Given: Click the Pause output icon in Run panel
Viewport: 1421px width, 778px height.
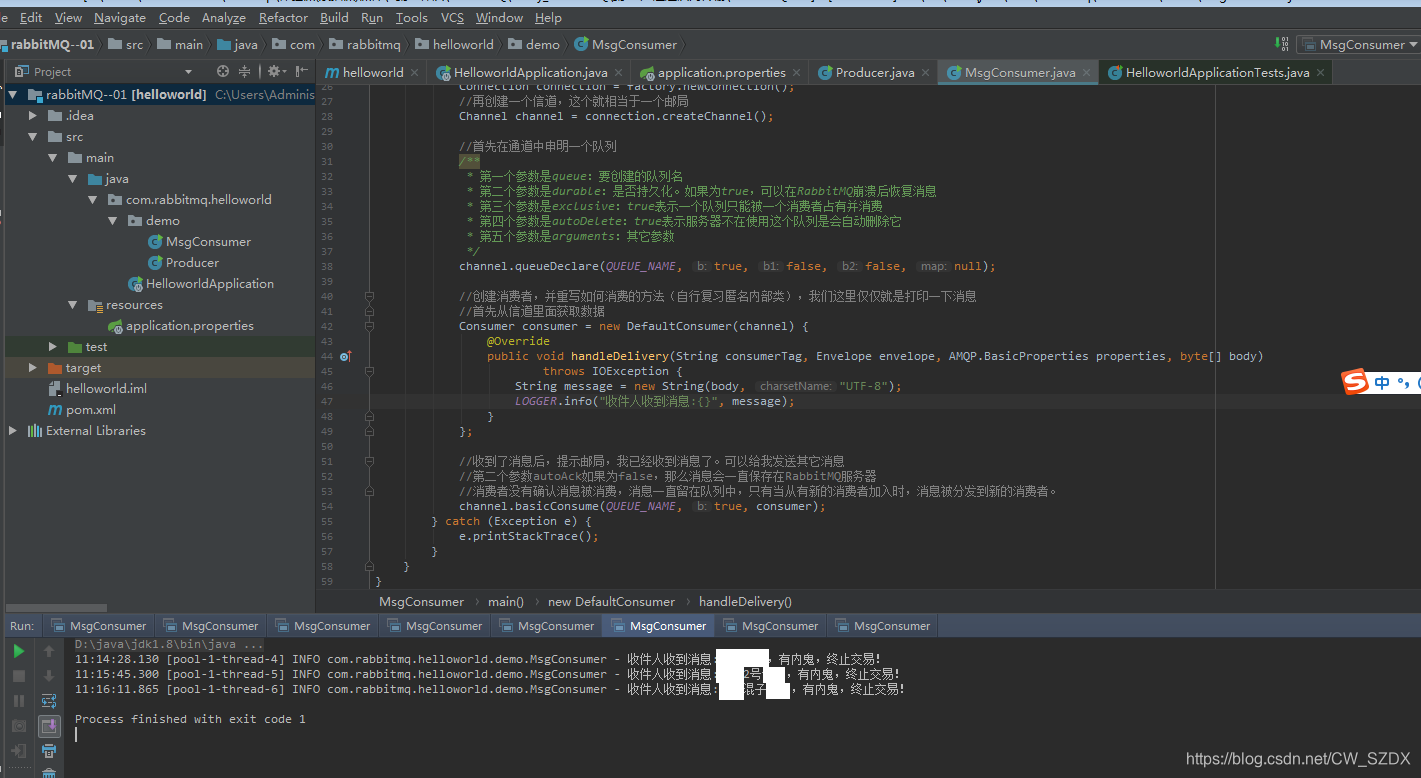Looking at the screenshot, I should [x=19, y=701].
